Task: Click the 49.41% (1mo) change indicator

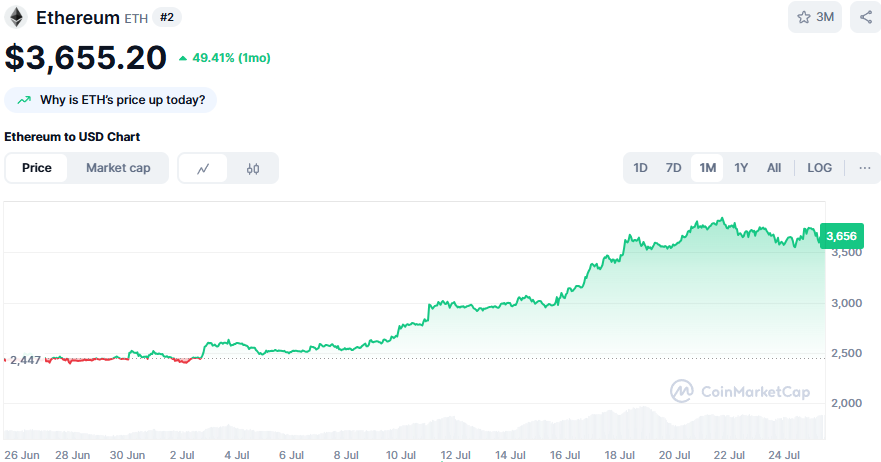Action: tap(224, 58)
